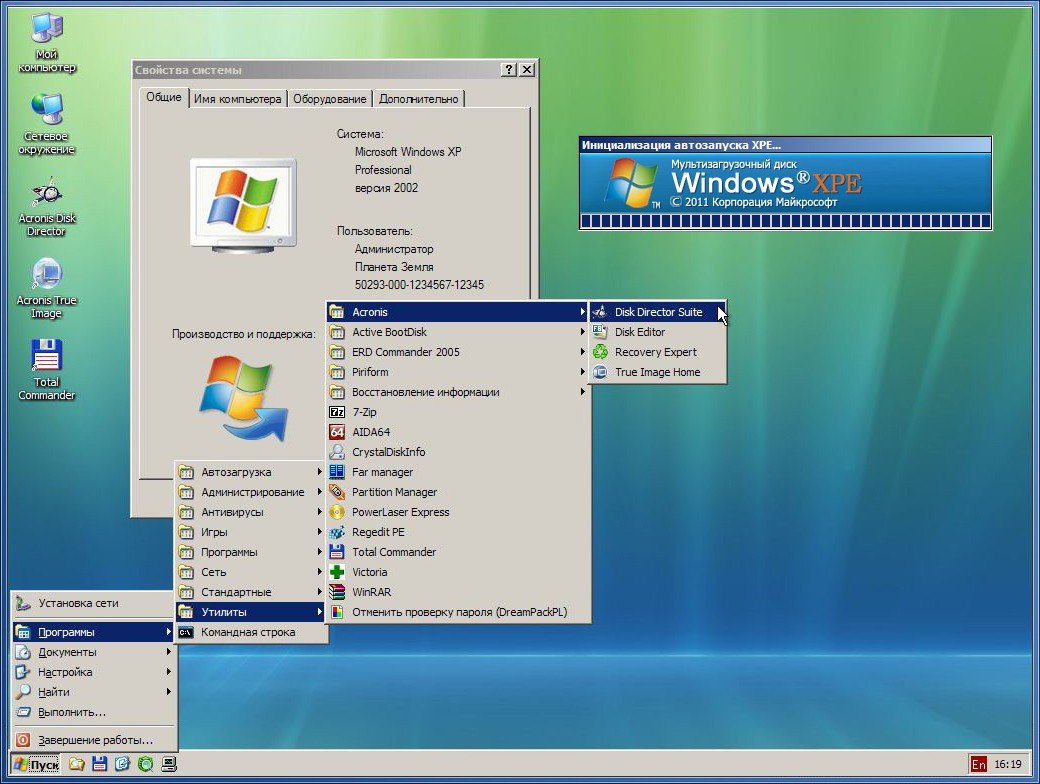
Task: Click the XPE initialization progress bar
Action: click(x=785, y=221)
